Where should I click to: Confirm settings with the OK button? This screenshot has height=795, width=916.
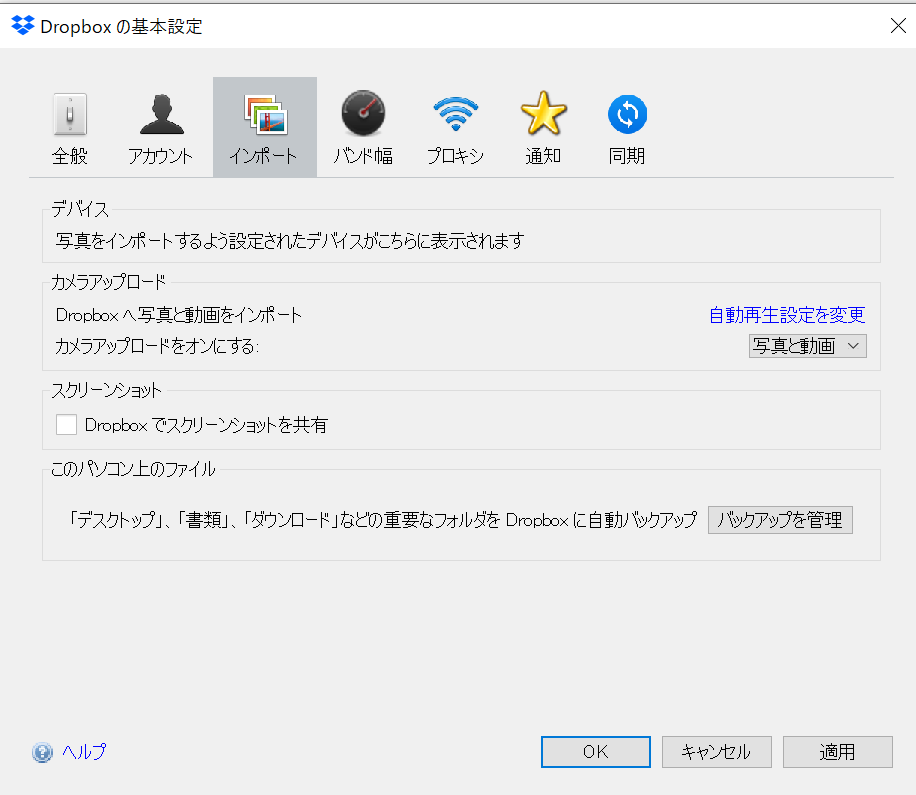click(595, 752)
